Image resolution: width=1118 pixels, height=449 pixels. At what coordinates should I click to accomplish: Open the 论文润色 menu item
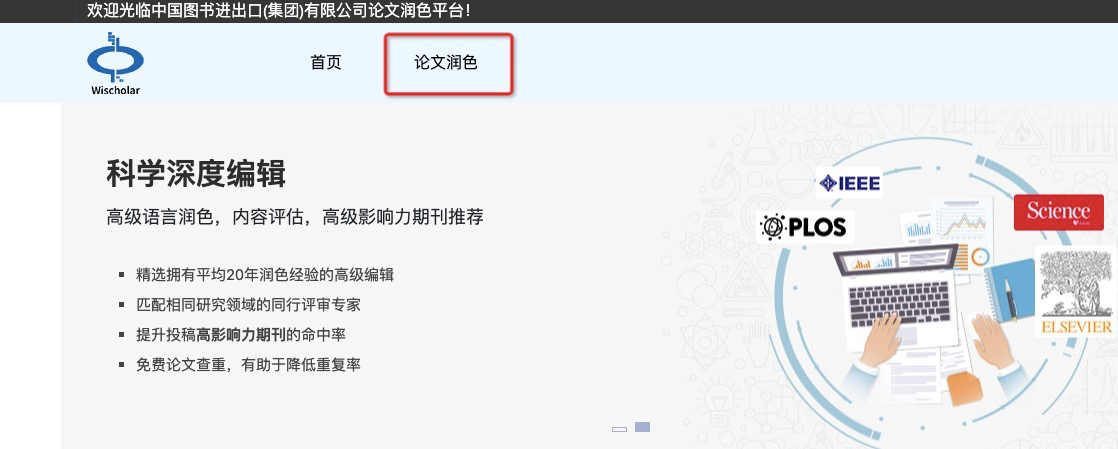click(x=447, y=63)
